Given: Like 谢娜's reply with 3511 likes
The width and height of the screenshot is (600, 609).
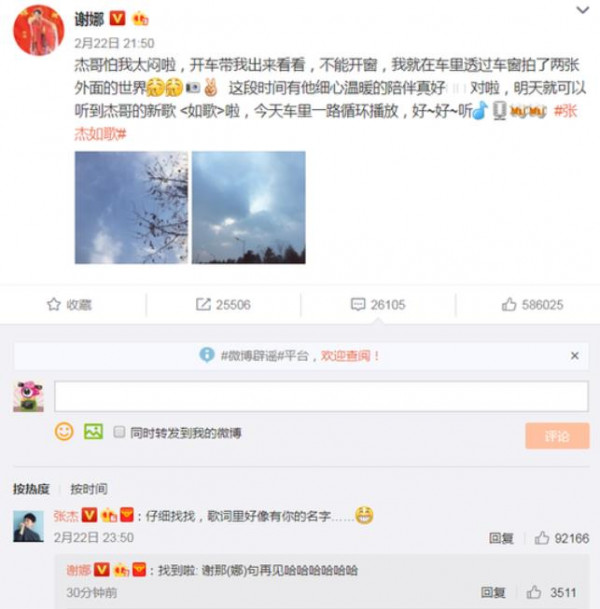Looking at the screenshot, I should 534,592.
